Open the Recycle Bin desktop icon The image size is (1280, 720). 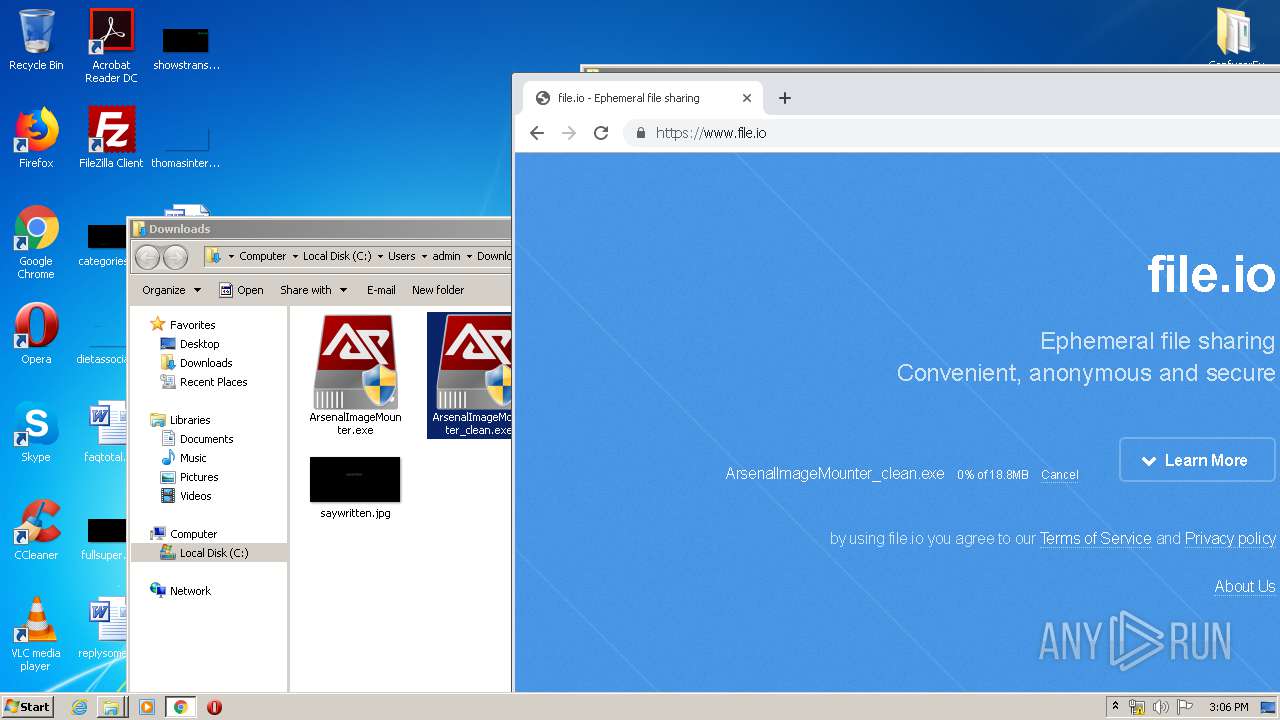(x=36, y=40)
